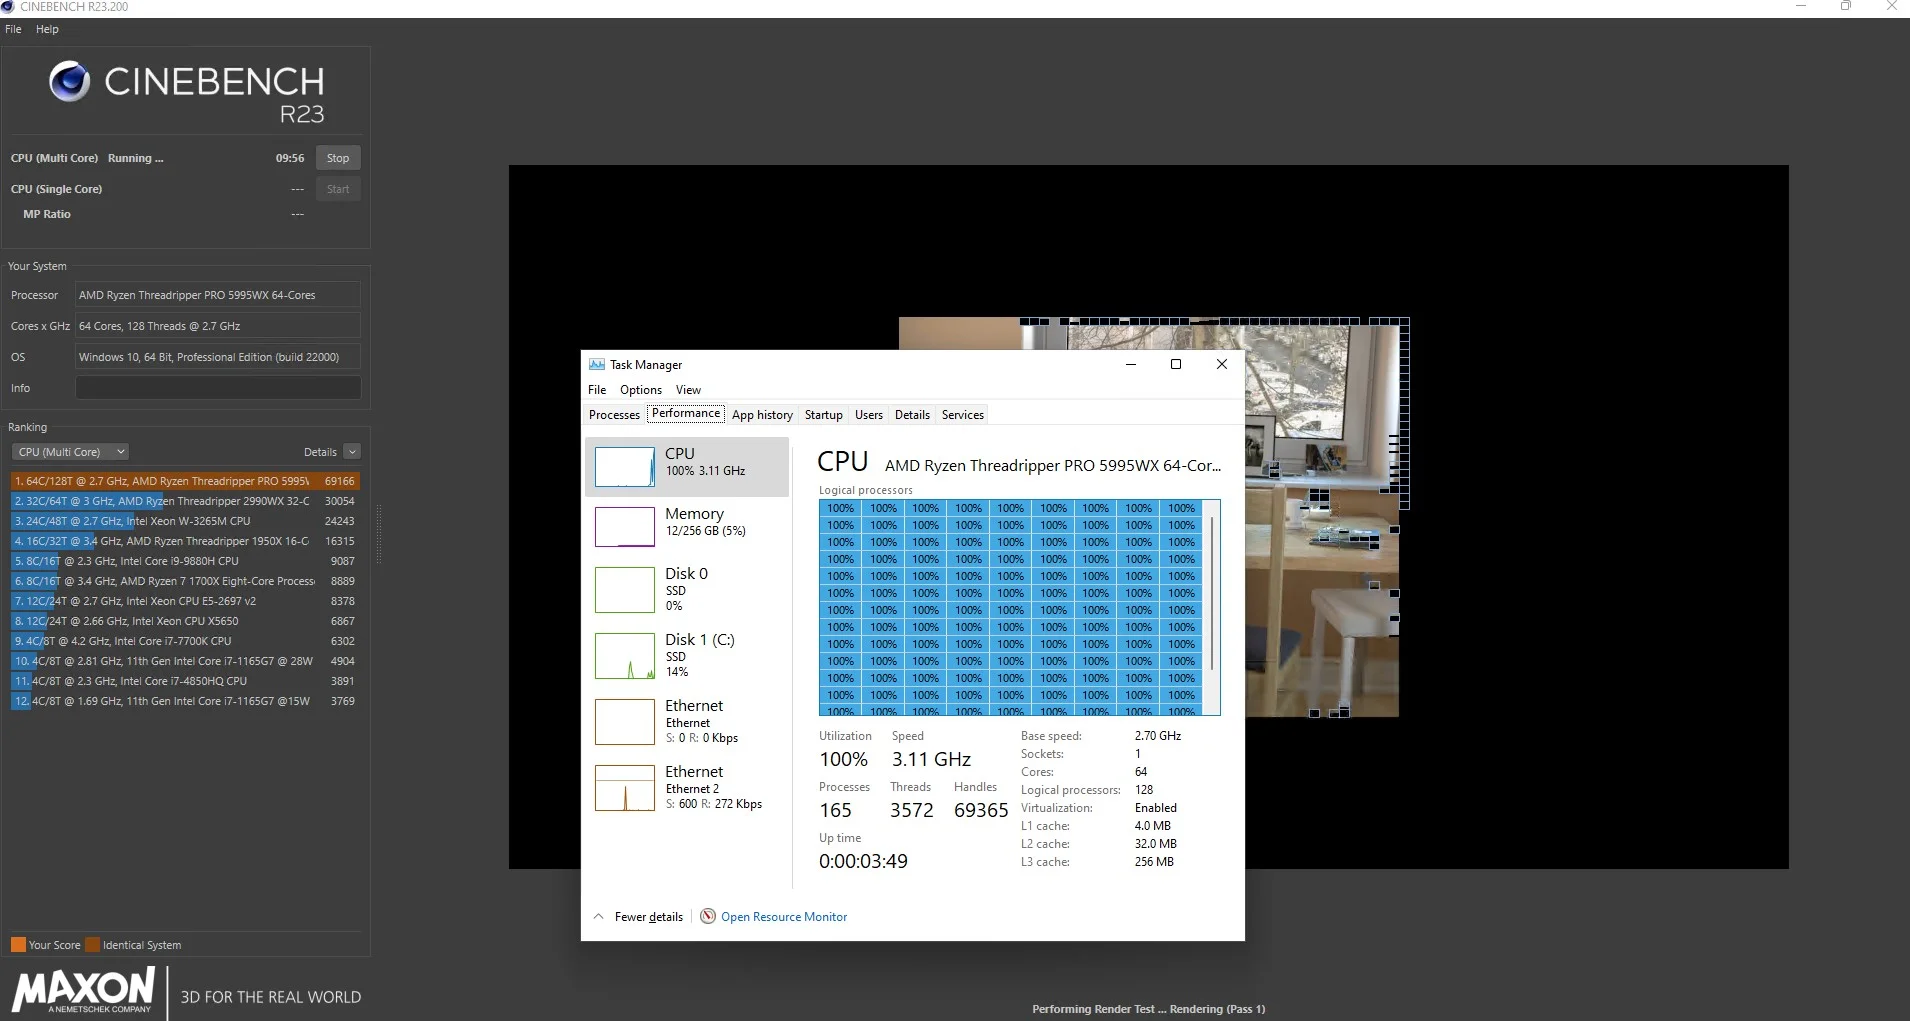Click the Open Resource Monitor icon
Viewport: 1910px width, 1021px height.
(708, 916)
